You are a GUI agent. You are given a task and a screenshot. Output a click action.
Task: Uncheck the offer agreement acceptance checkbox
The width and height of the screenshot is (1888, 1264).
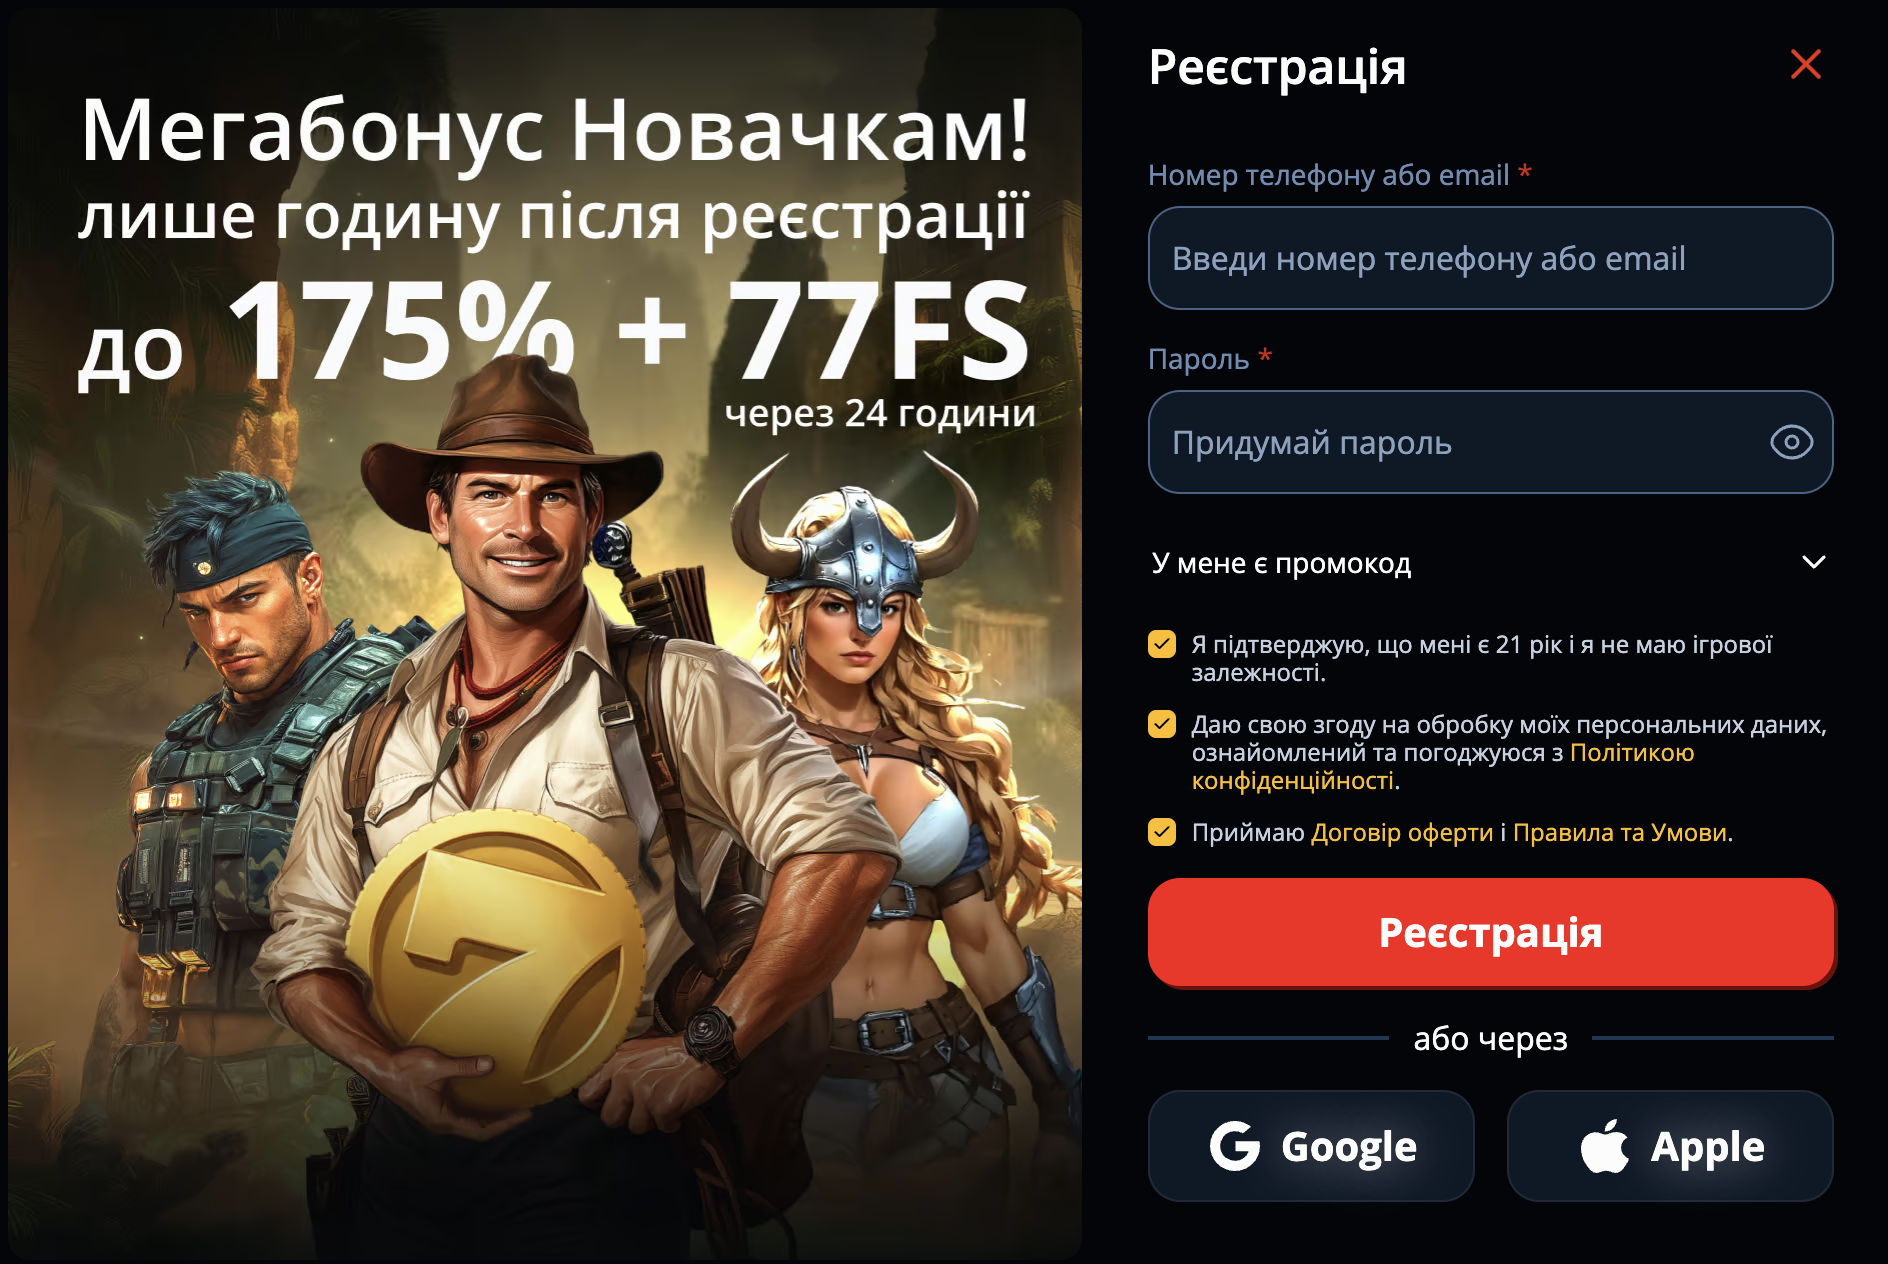coord(1162,832)
